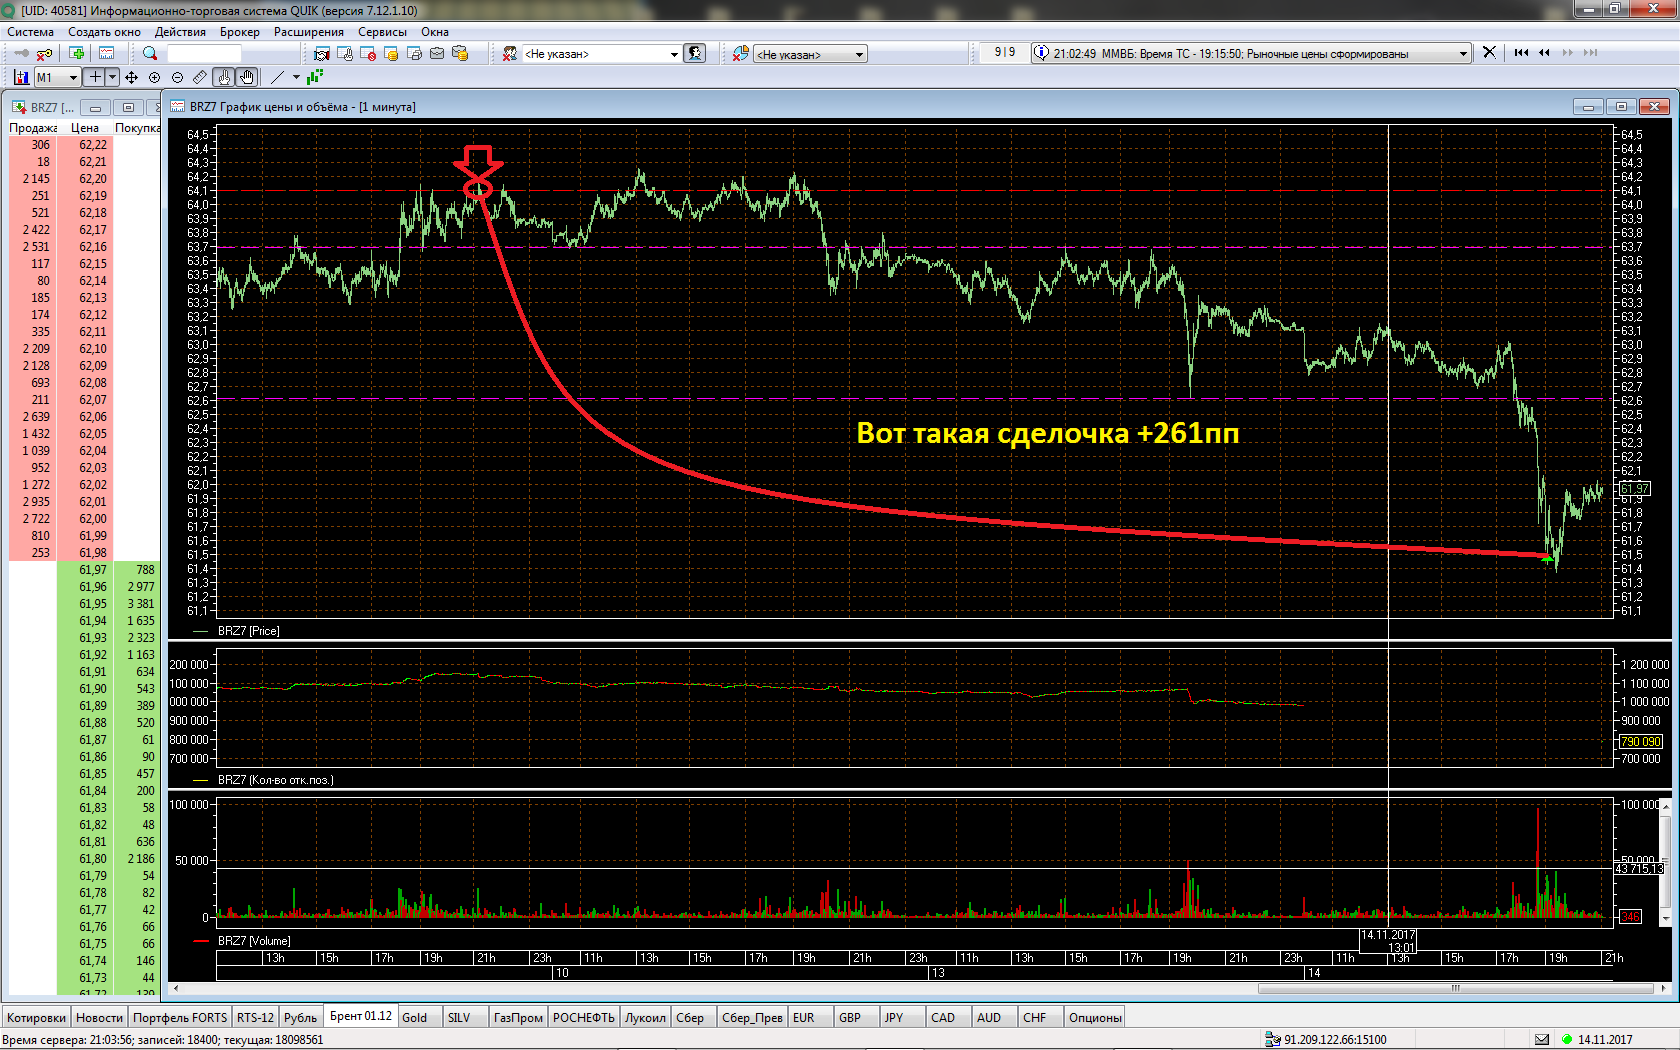Jump to first message arrow
The width and height of the screenshot is (1680, 1050).
point(1521,52)
